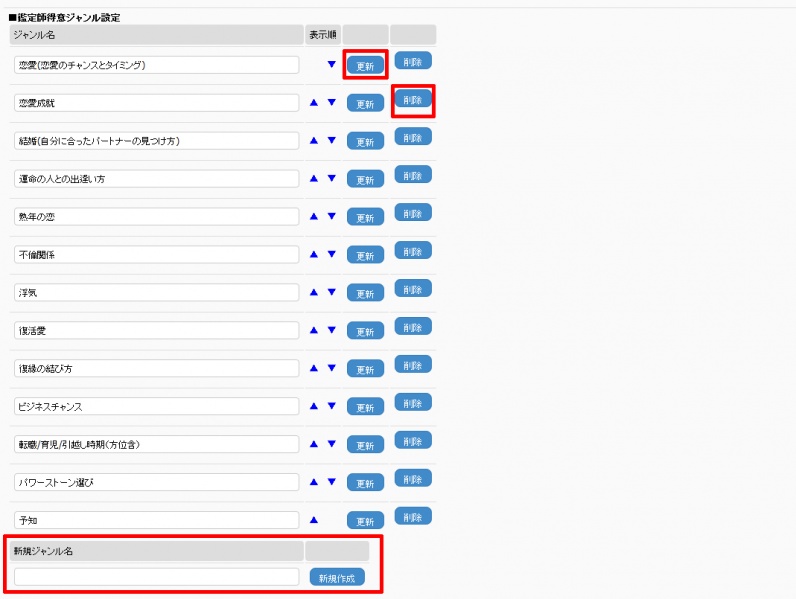This screenshot has width=796, height=599.
Task: Move 熟年の恋 row up one position
Action: click(x=314, y=216)
